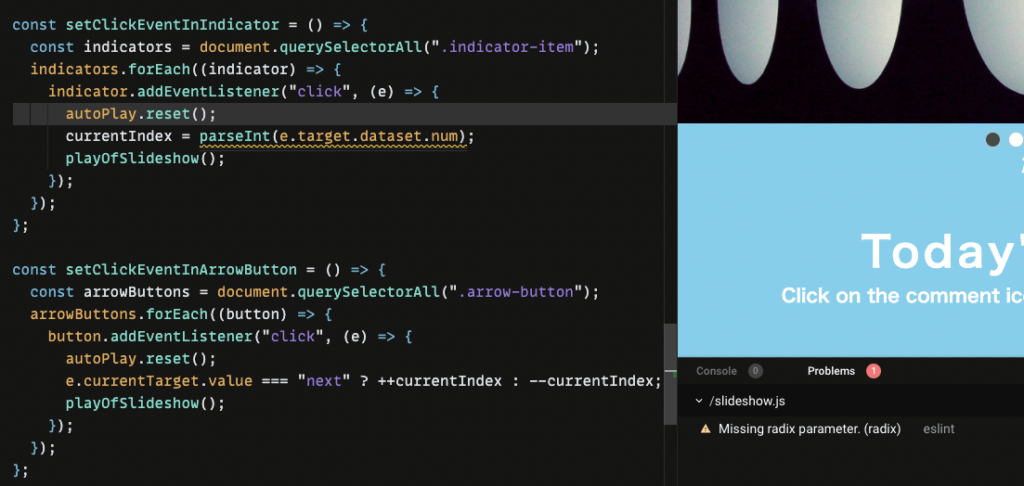Click the "next" string in the ternary

pyautogui.click(x=325, y=381)
